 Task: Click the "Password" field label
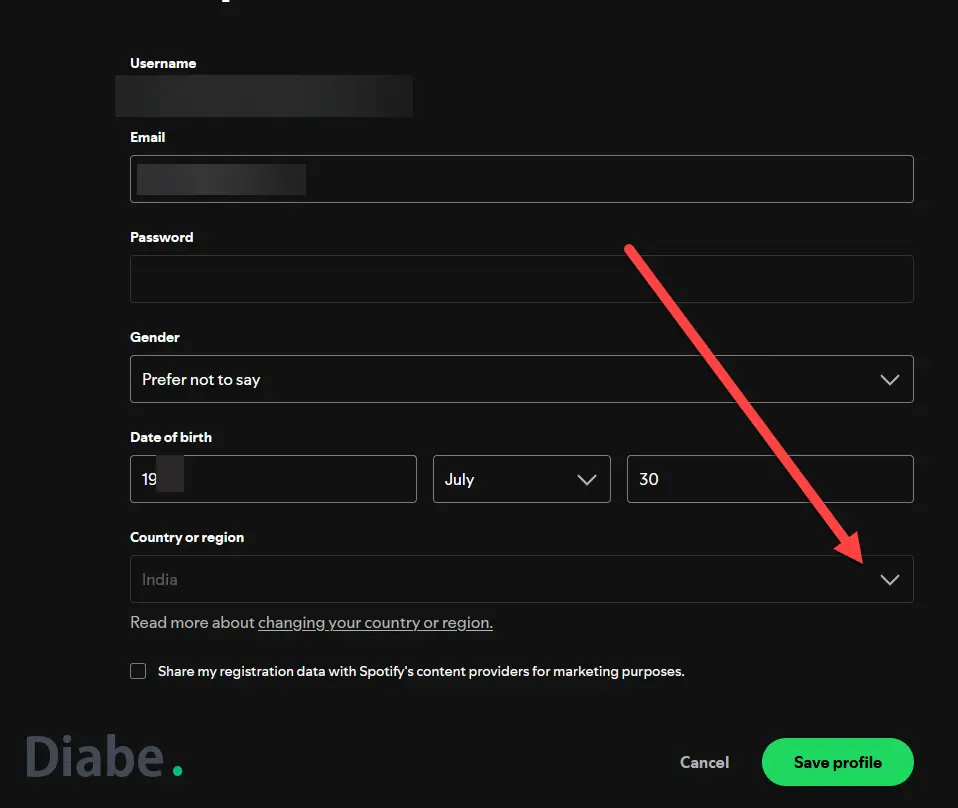(161, 237)
